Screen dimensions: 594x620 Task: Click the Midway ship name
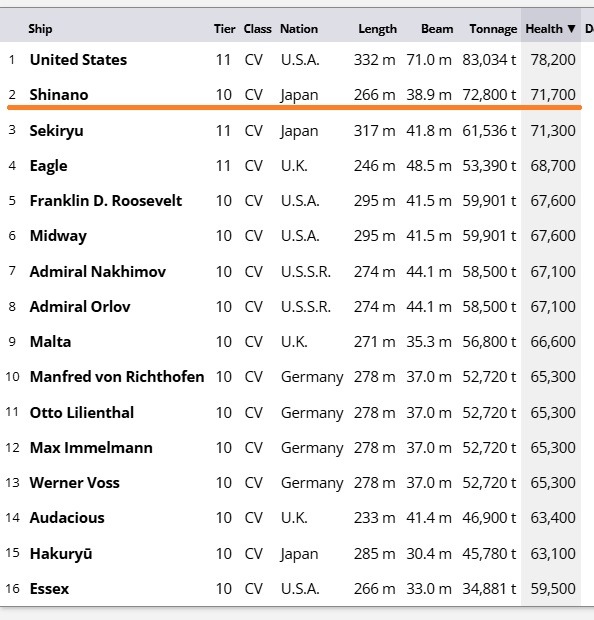58,236
